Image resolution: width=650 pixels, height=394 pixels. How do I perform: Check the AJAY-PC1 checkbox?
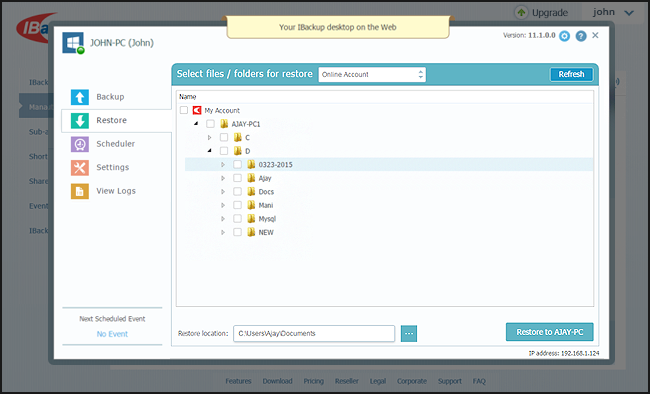coord(211,124)
